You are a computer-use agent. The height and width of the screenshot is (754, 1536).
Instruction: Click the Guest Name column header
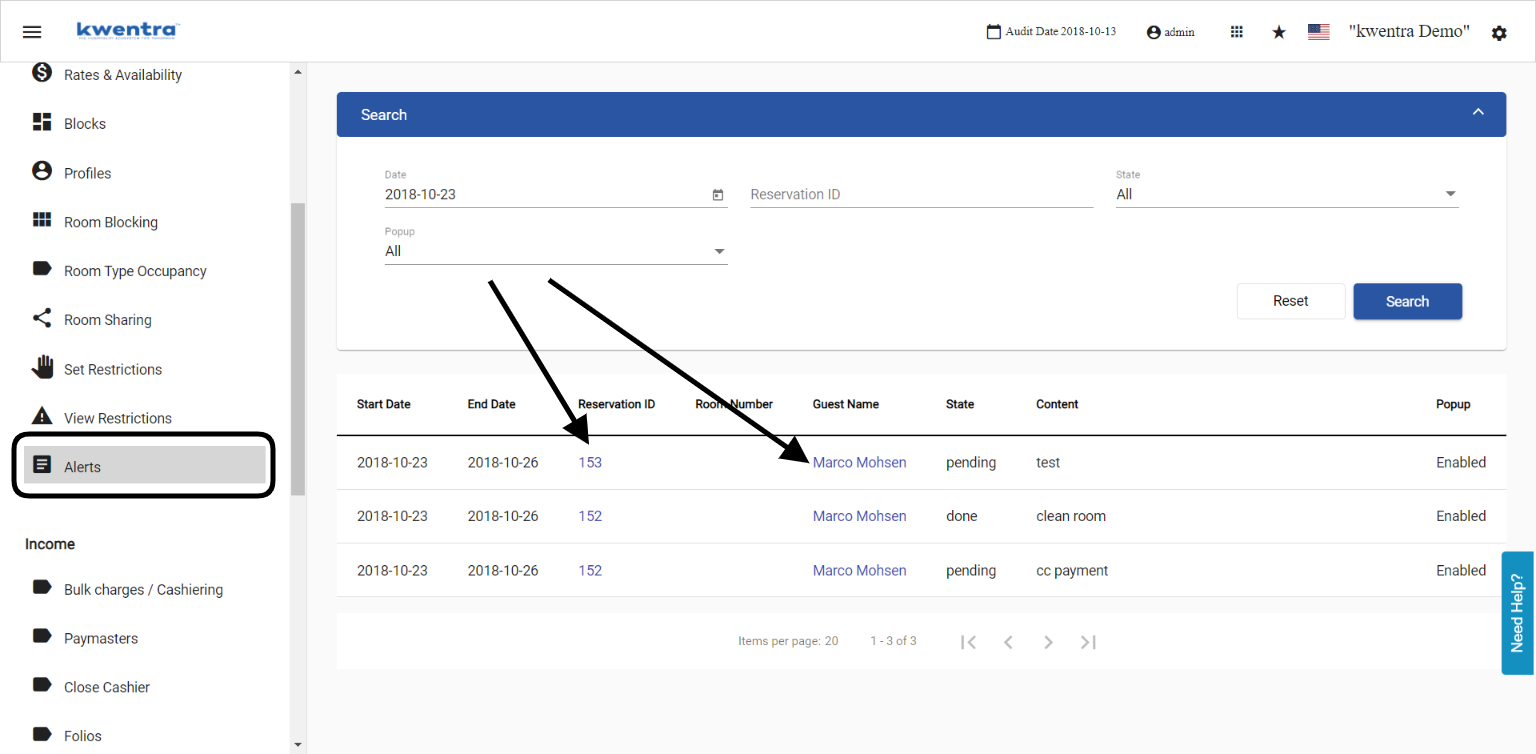coord(846,404)
